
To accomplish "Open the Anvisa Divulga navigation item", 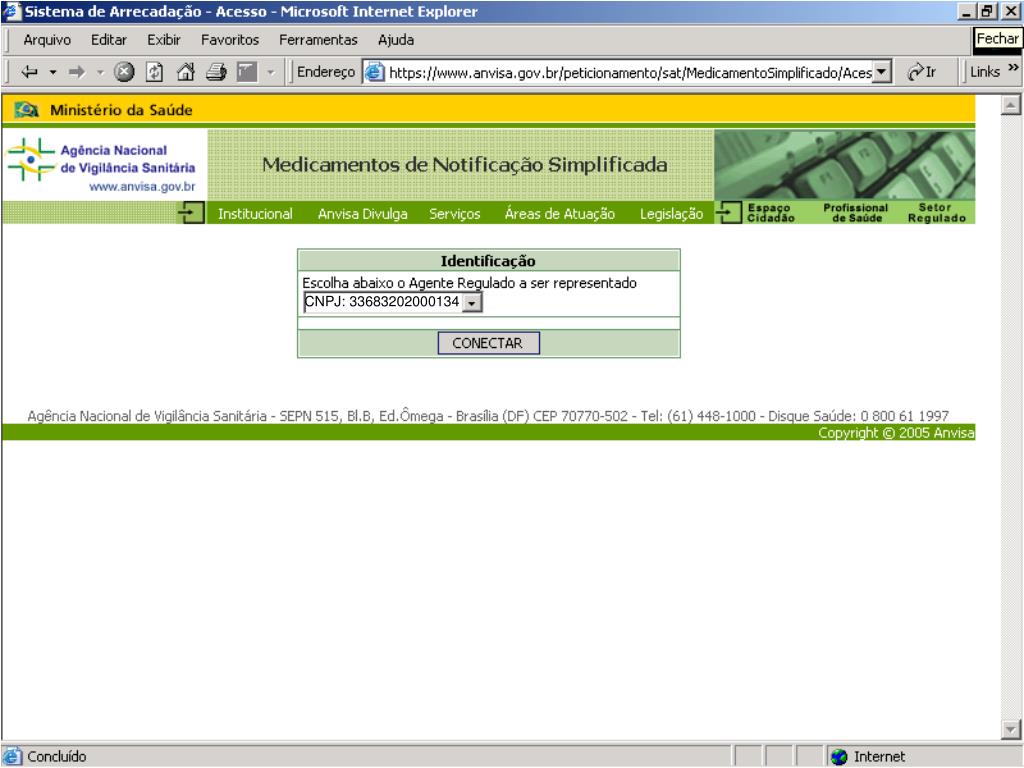I will pyautogui.click(x=362, y=214).
